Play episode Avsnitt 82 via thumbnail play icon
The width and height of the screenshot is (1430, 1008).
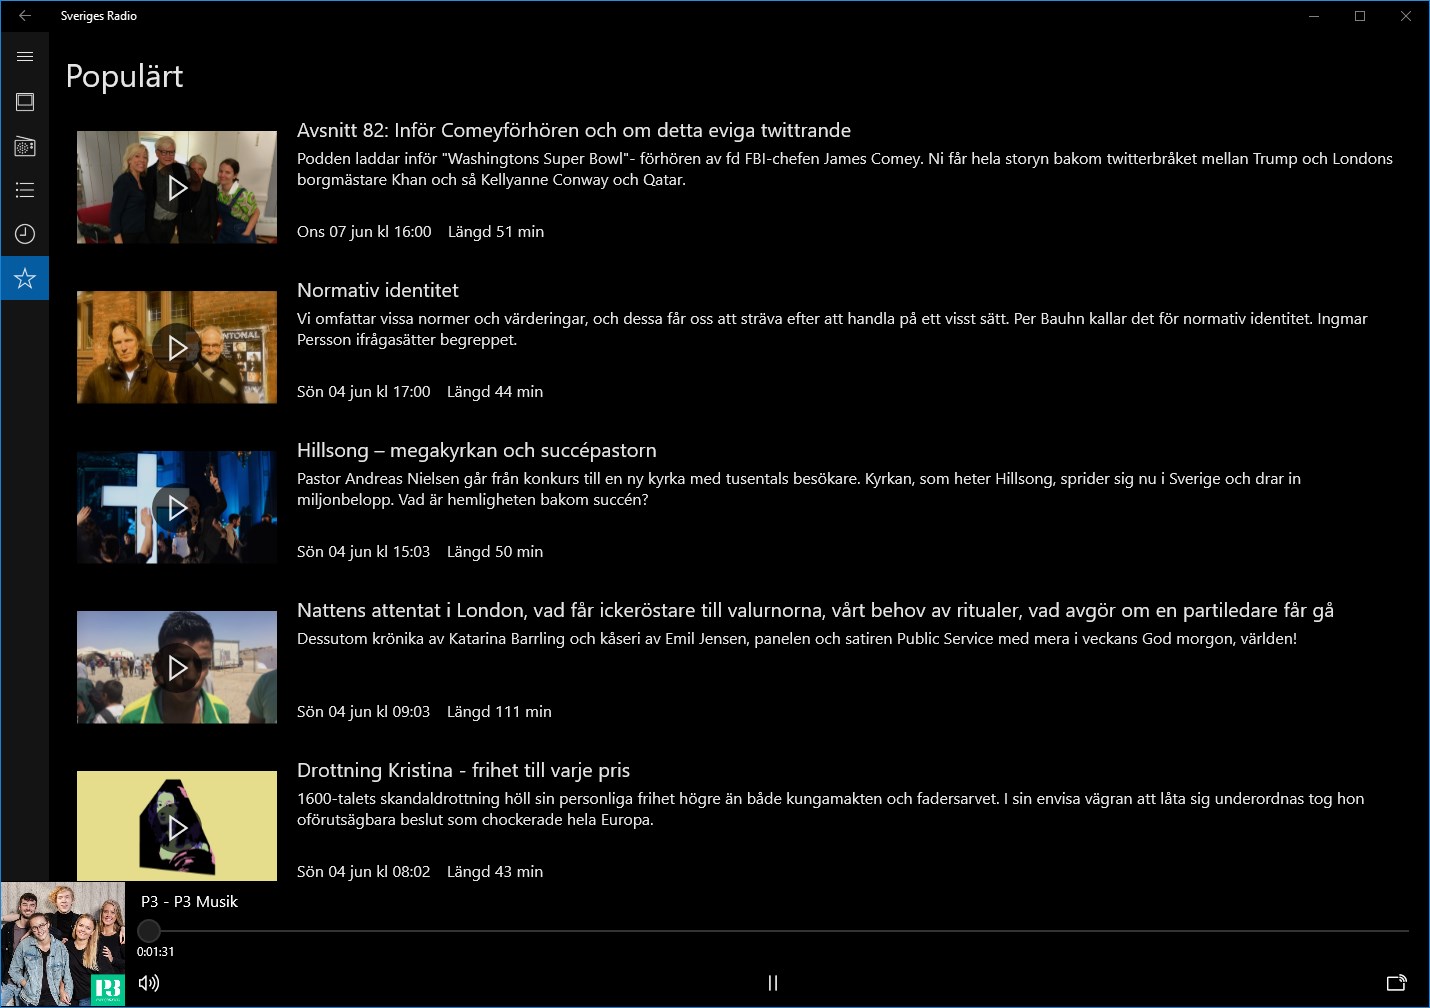click(177, 188)
